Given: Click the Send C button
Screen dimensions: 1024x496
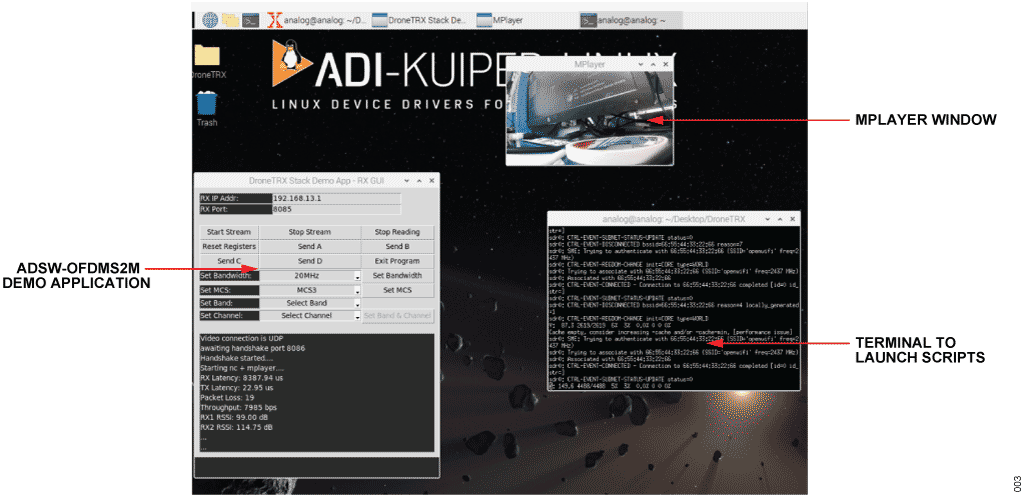Looking at the screenshot, I should click(229, 261).
